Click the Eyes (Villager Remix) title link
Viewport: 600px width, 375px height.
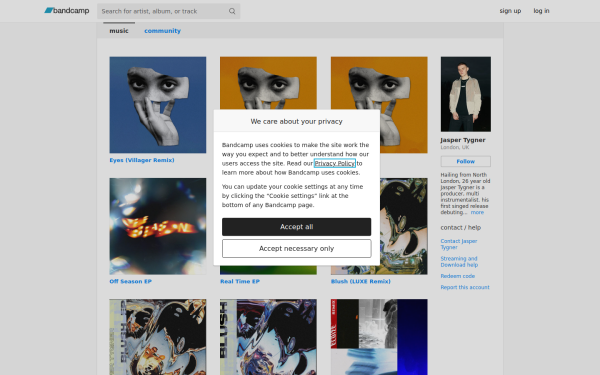click(x=142, y=160)
